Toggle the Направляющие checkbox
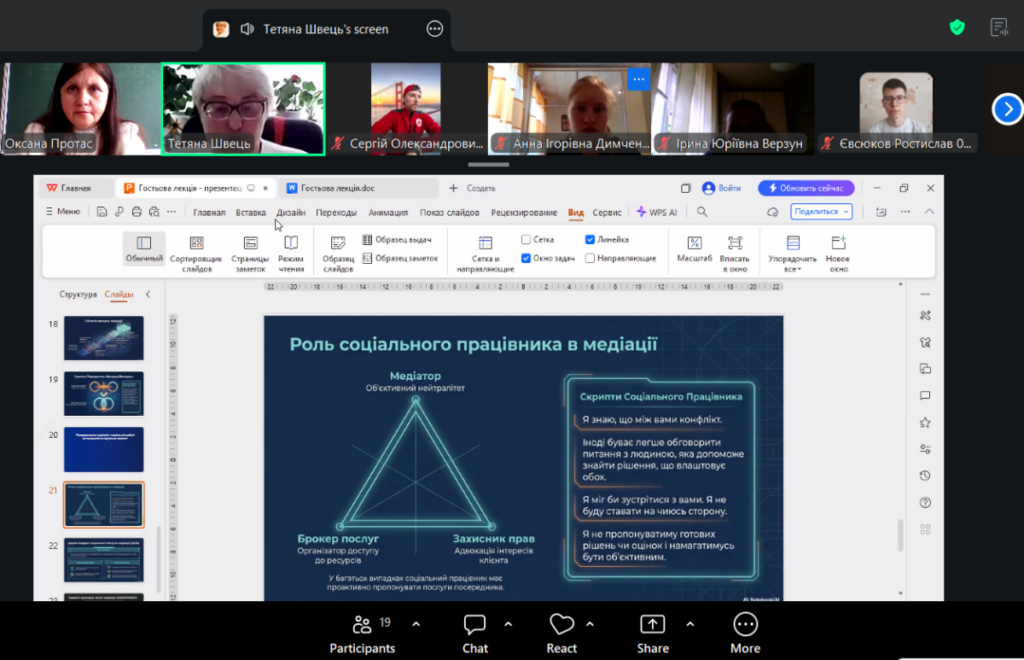The width and height of the screenshot is (1024, 660). pyautogui.click(x=590, y=258)
